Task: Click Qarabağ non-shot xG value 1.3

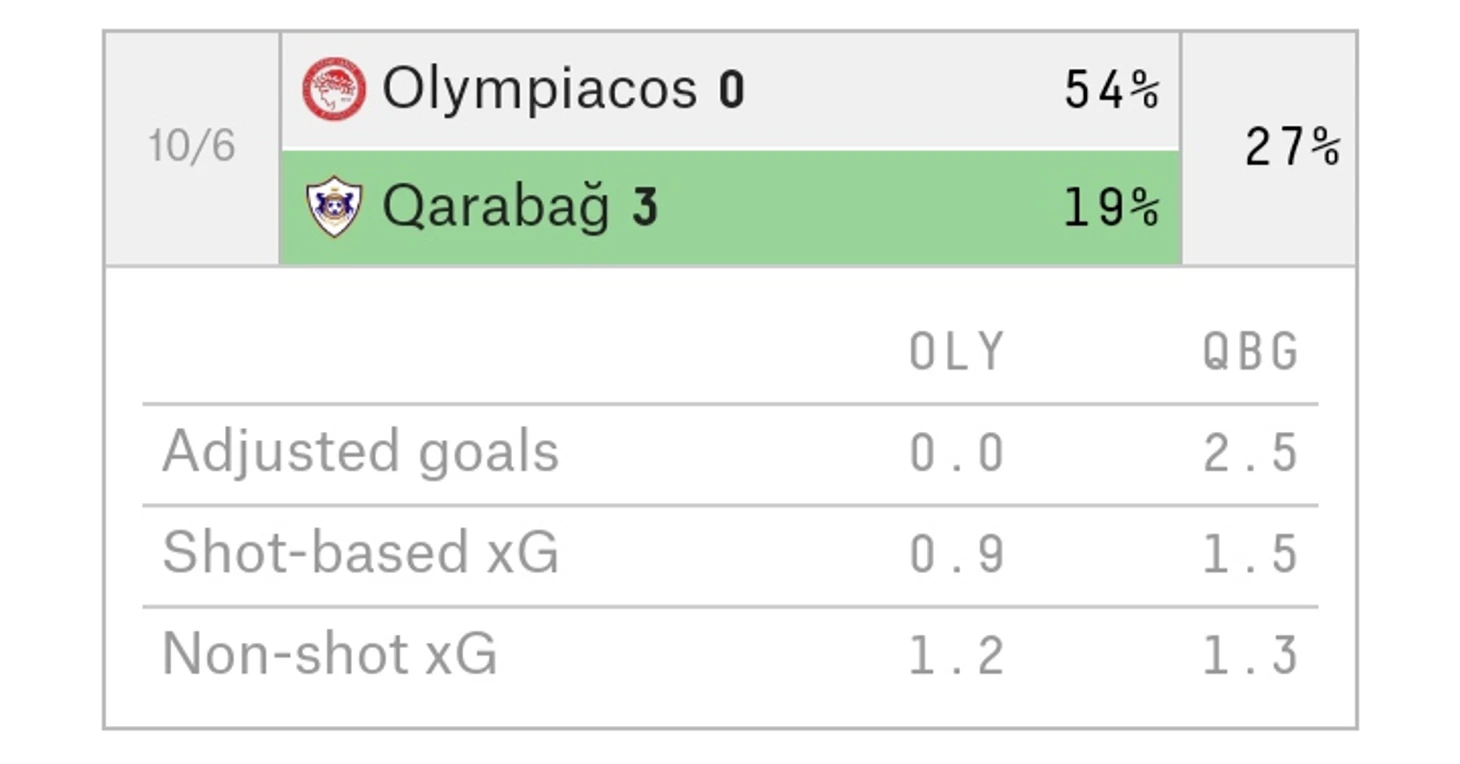Action: coord(1250,656)
